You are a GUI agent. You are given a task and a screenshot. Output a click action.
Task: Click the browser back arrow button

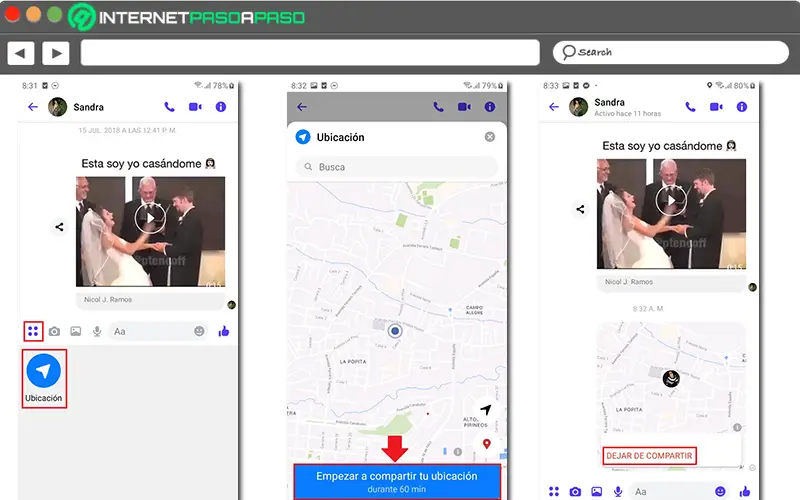coord(20,53)
